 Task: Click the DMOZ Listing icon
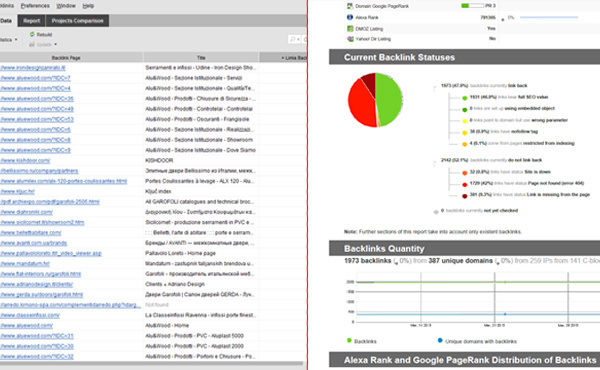coord(350,28)
